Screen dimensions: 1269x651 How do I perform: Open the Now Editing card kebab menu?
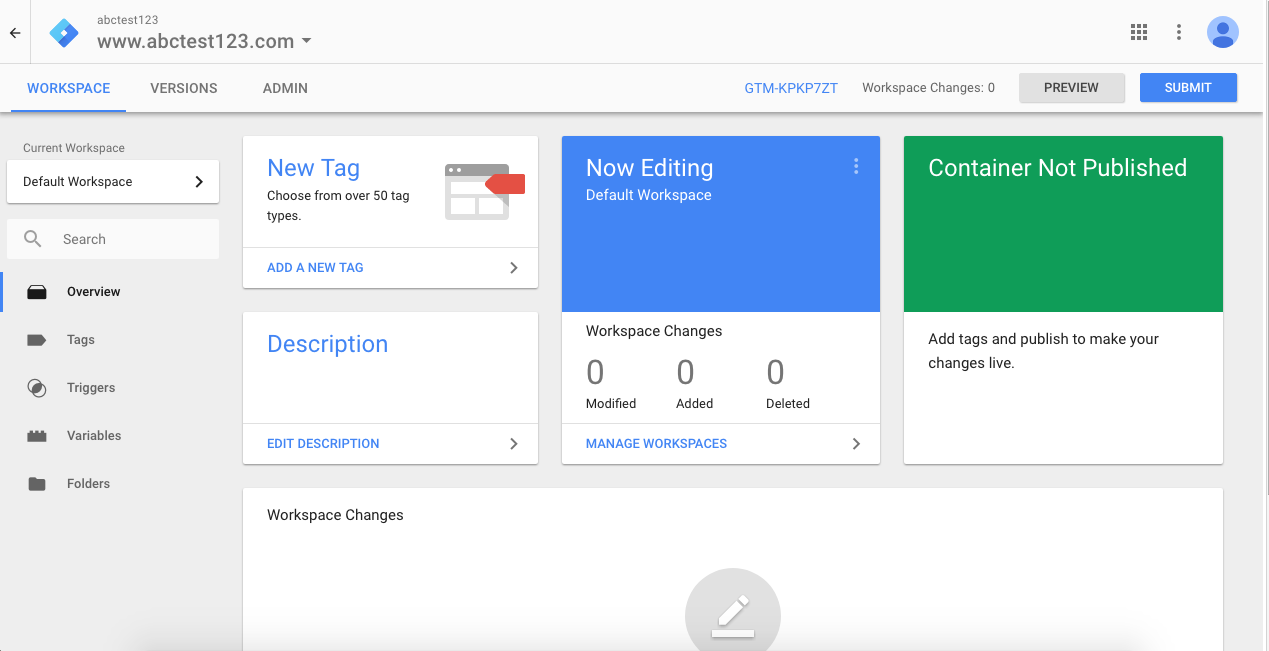(856, 166)
